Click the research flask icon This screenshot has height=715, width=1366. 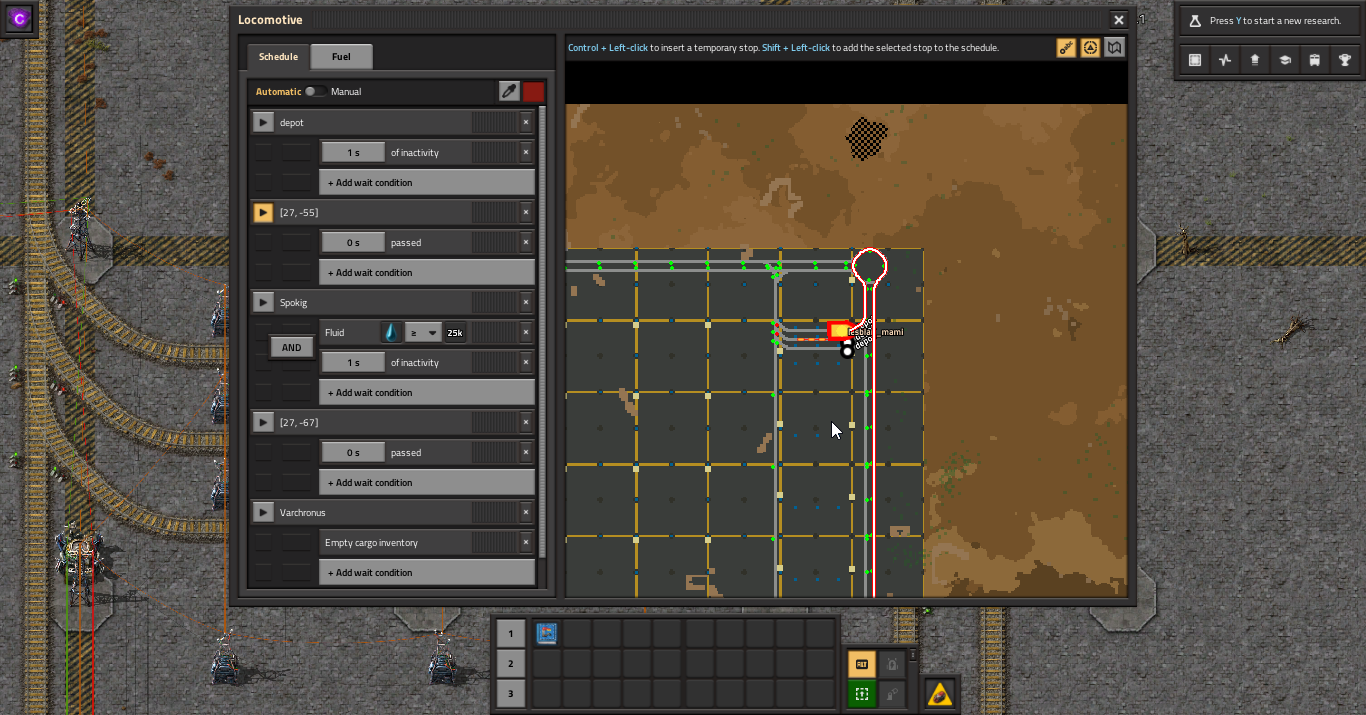[x=1194, y=21]
